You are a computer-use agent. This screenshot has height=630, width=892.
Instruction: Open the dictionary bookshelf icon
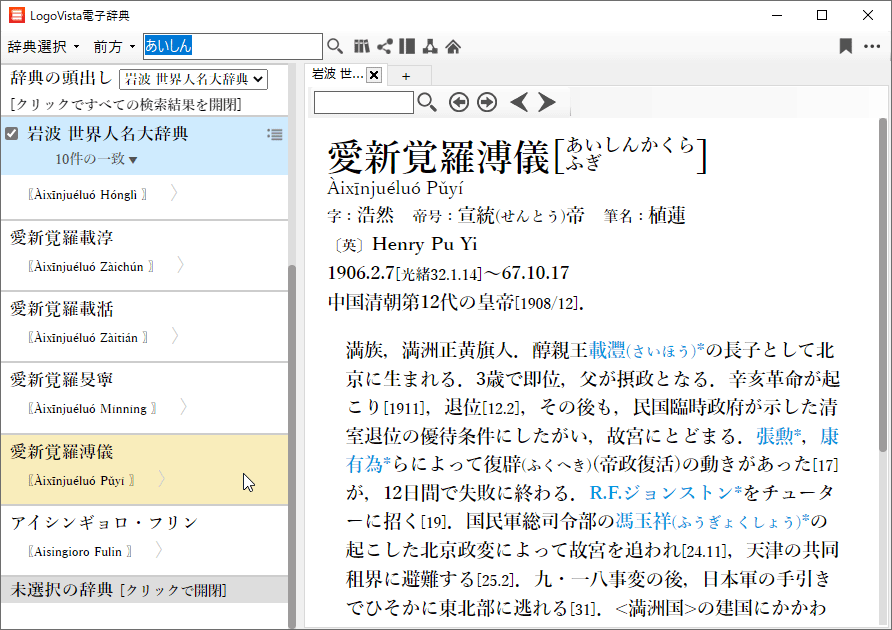tap(361, 46)
